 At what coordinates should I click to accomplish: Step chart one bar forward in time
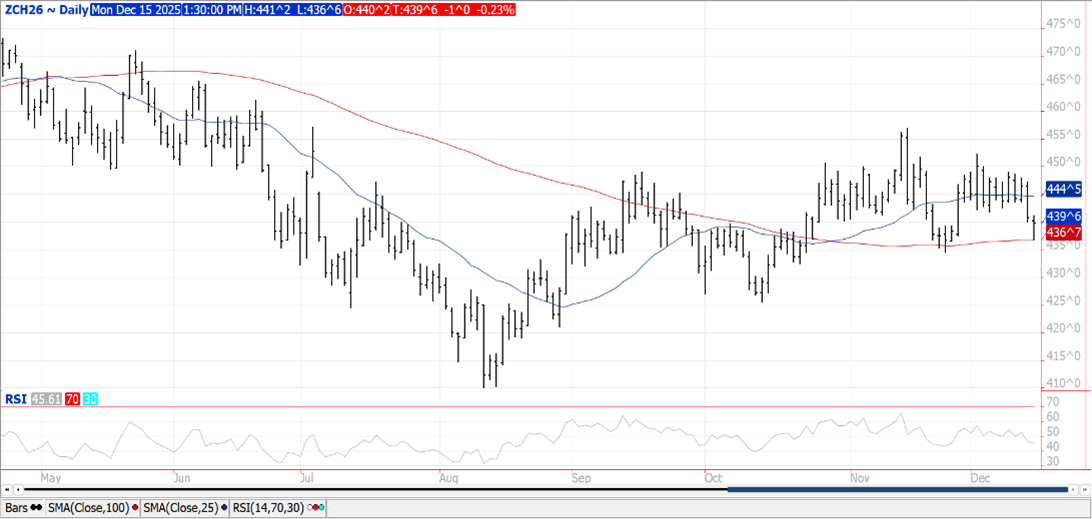coord(1074,490)
